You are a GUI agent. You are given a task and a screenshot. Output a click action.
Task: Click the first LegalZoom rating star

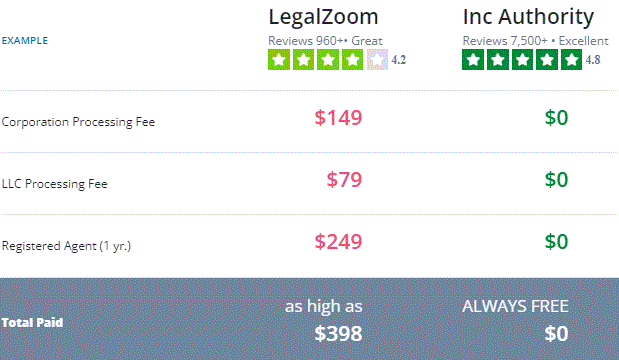click(279, 60)
